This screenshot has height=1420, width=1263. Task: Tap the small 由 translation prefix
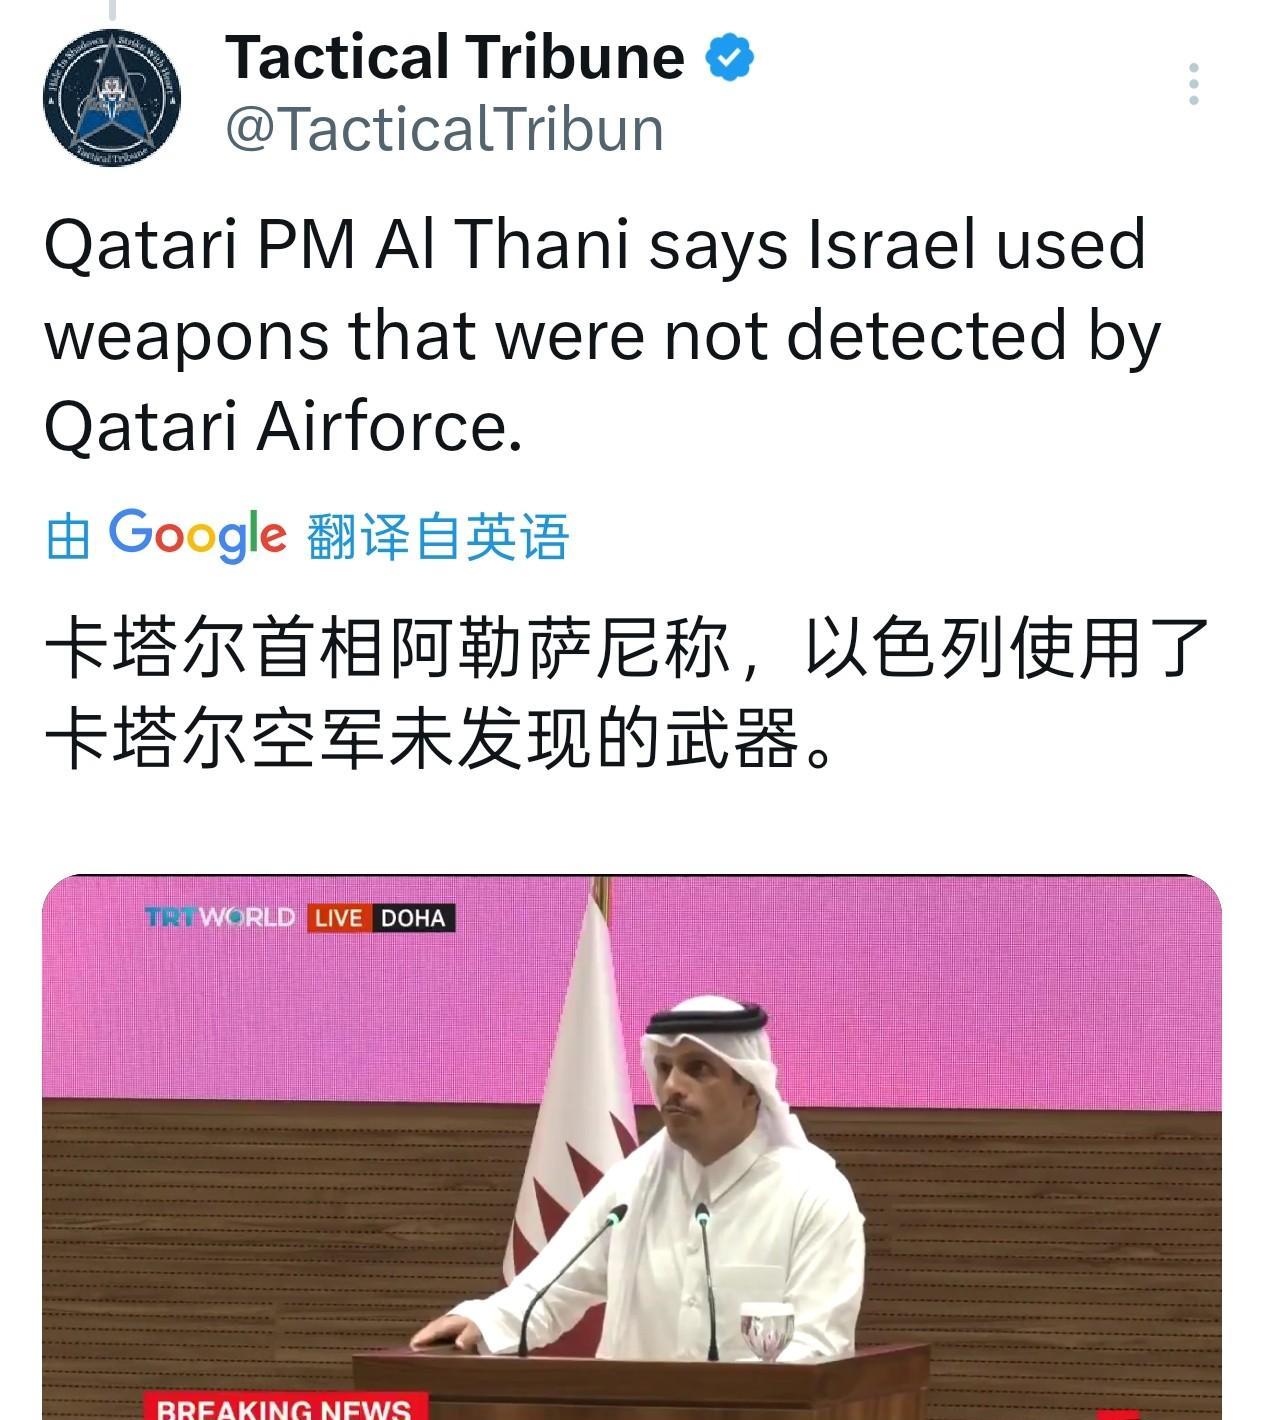tap(68, 537)
